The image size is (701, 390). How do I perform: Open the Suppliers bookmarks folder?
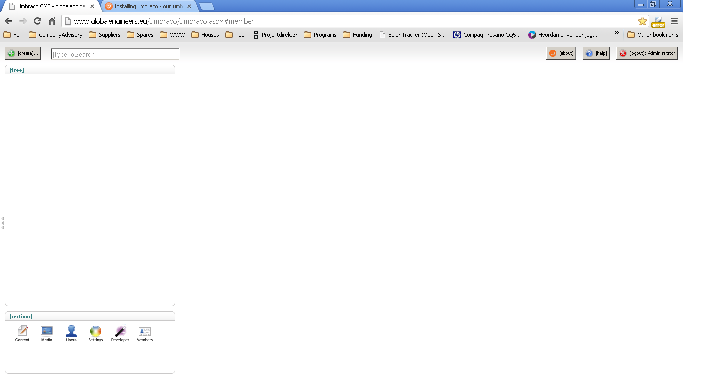(105, 34)
